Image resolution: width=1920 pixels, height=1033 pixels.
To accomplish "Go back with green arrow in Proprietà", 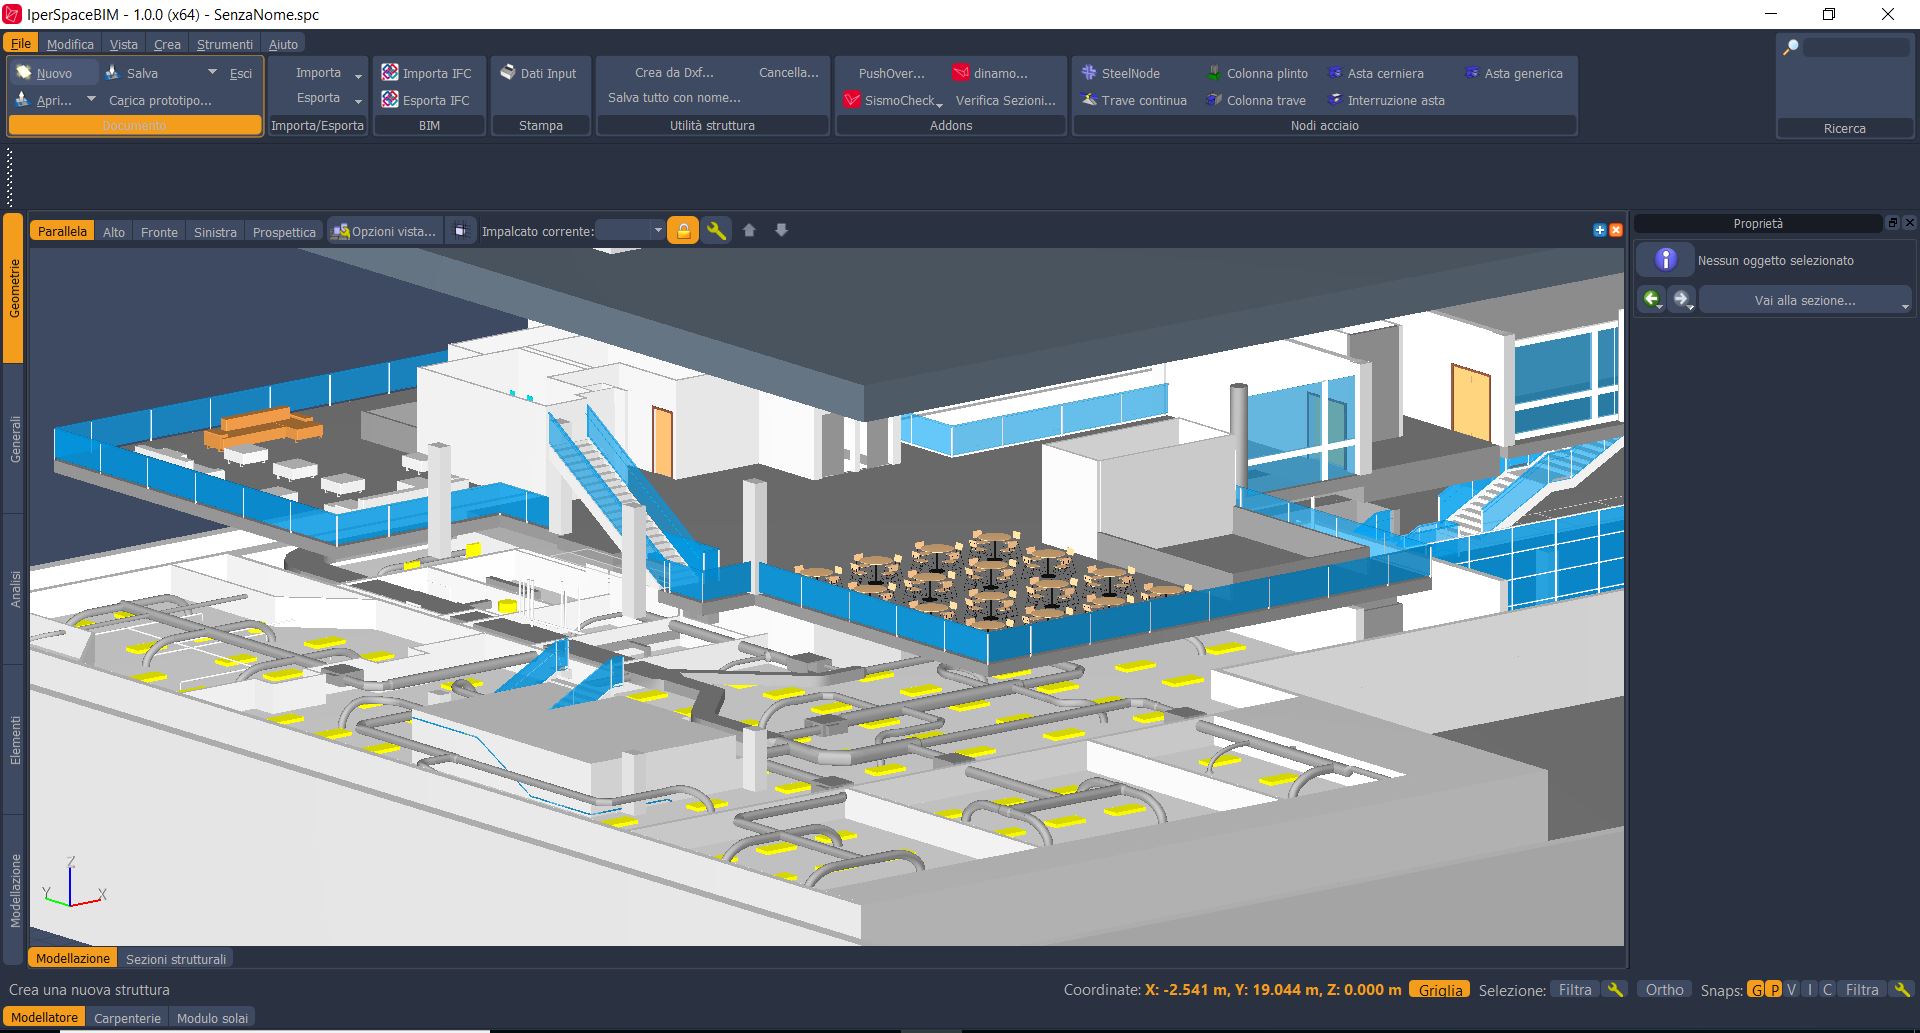I will point(1651,299).
